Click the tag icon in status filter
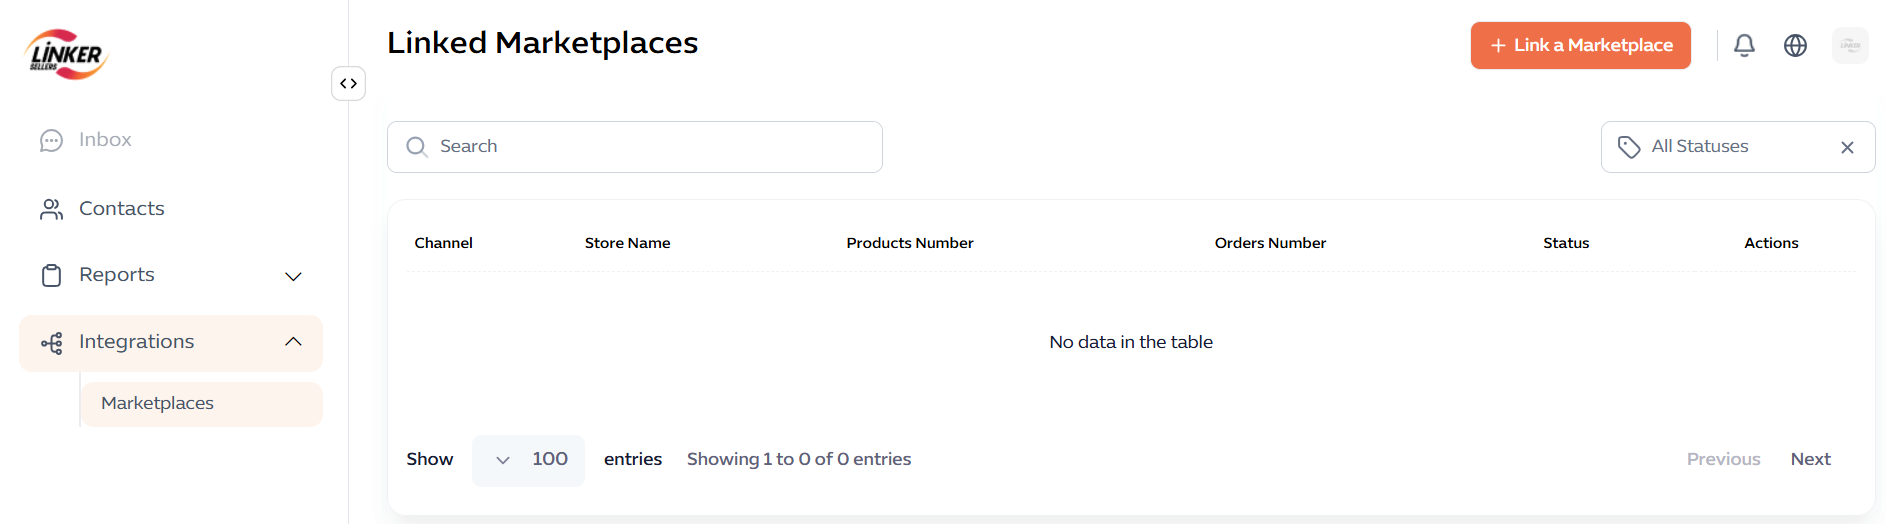Image resolution: width=1886 pixels, height=524 pixels. click(1629, 147)
